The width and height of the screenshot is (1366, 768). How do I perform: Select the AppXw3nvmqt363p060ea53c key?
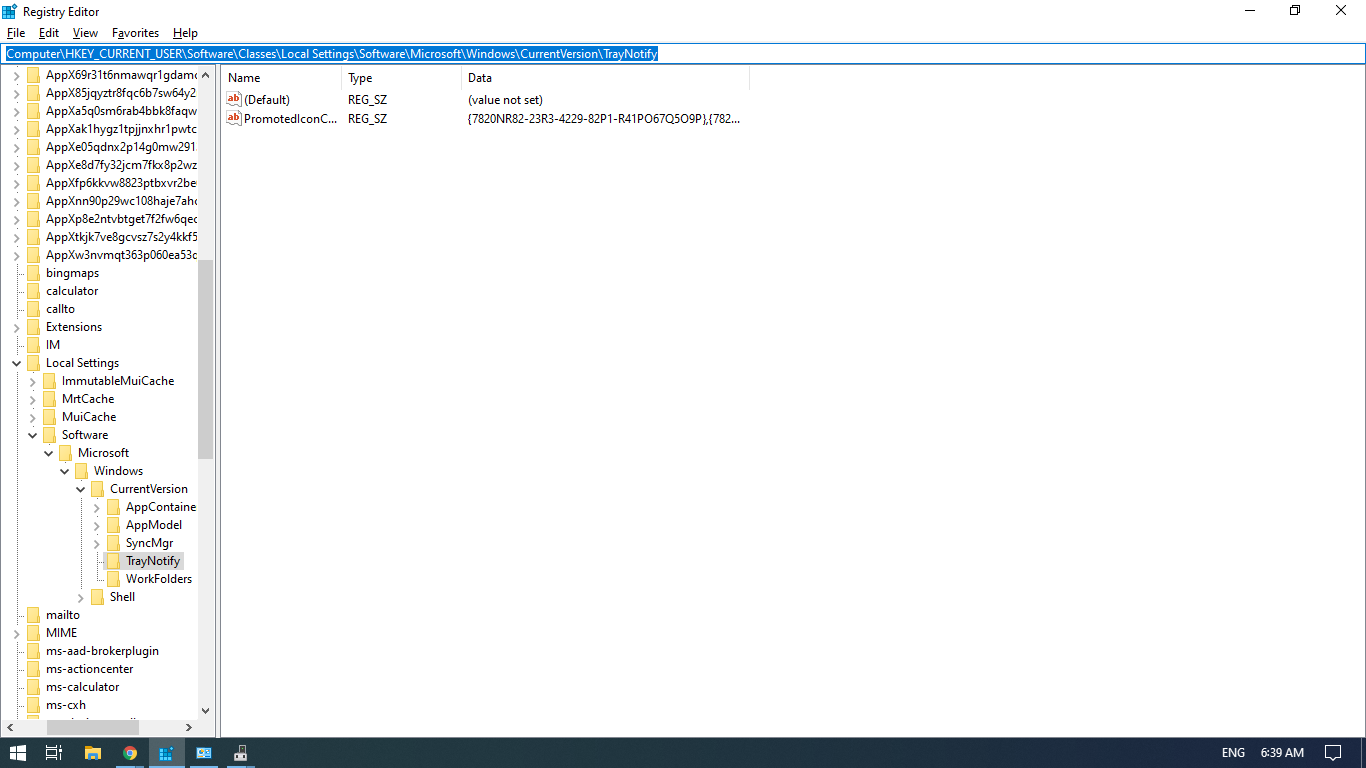[121, 255]
